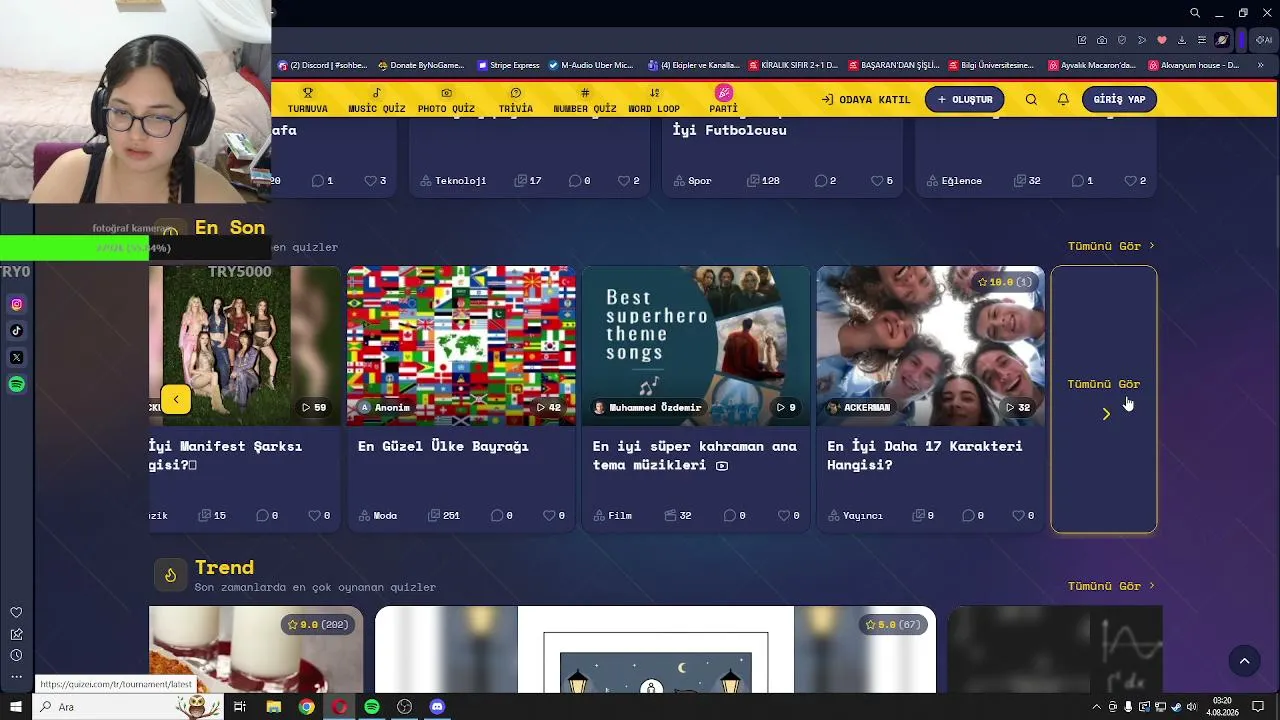Click the Eğlence category tag
Image resolution: width=1280 pixels, height=720 pixels.
(954, 181)
